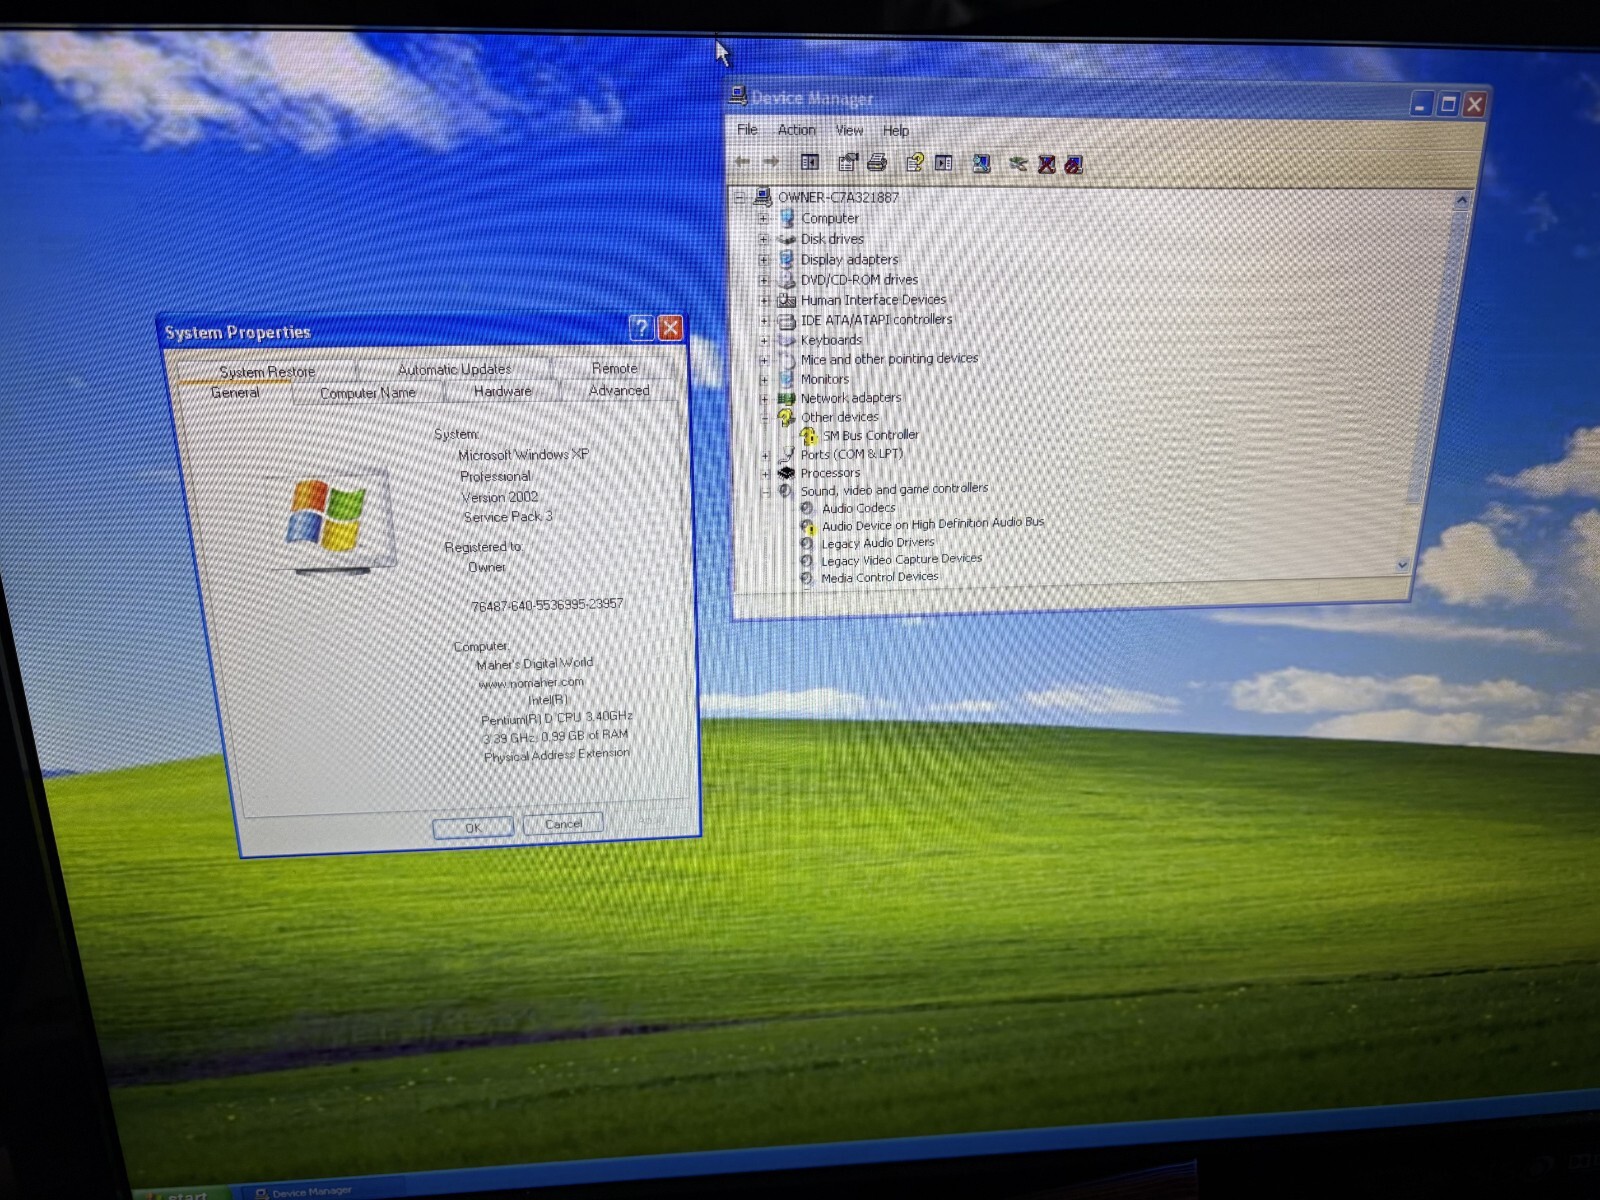
Task: Collapse the OWNER-C7A321887 root node
Action: 741,197
